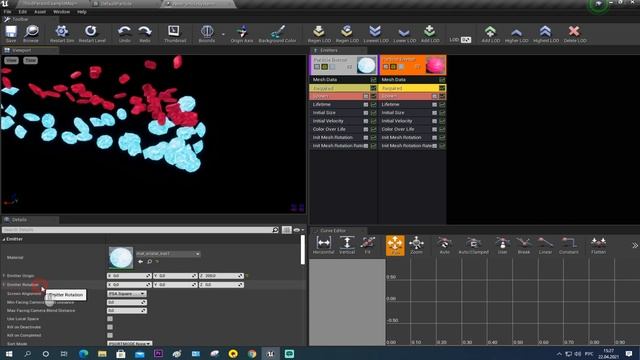Viewport: 640px width, 360px height.
Task: Jump to Lowest LOD
Action: pos(376,33)
